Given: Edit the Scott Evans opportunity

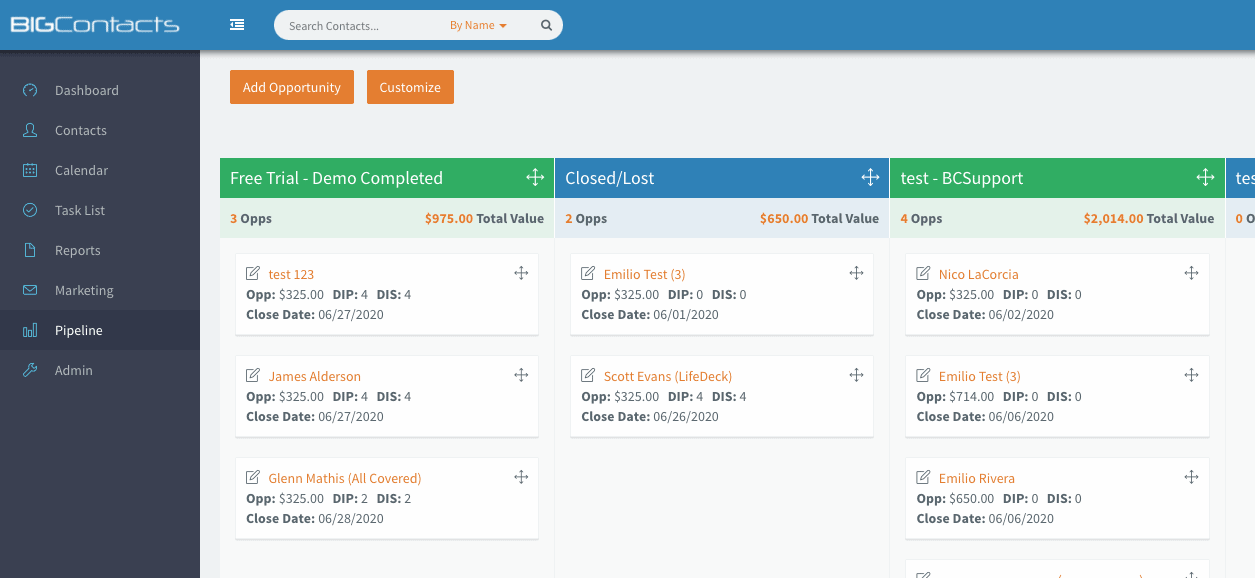Looking at the screenshot, I should click(x=588, y=375).
